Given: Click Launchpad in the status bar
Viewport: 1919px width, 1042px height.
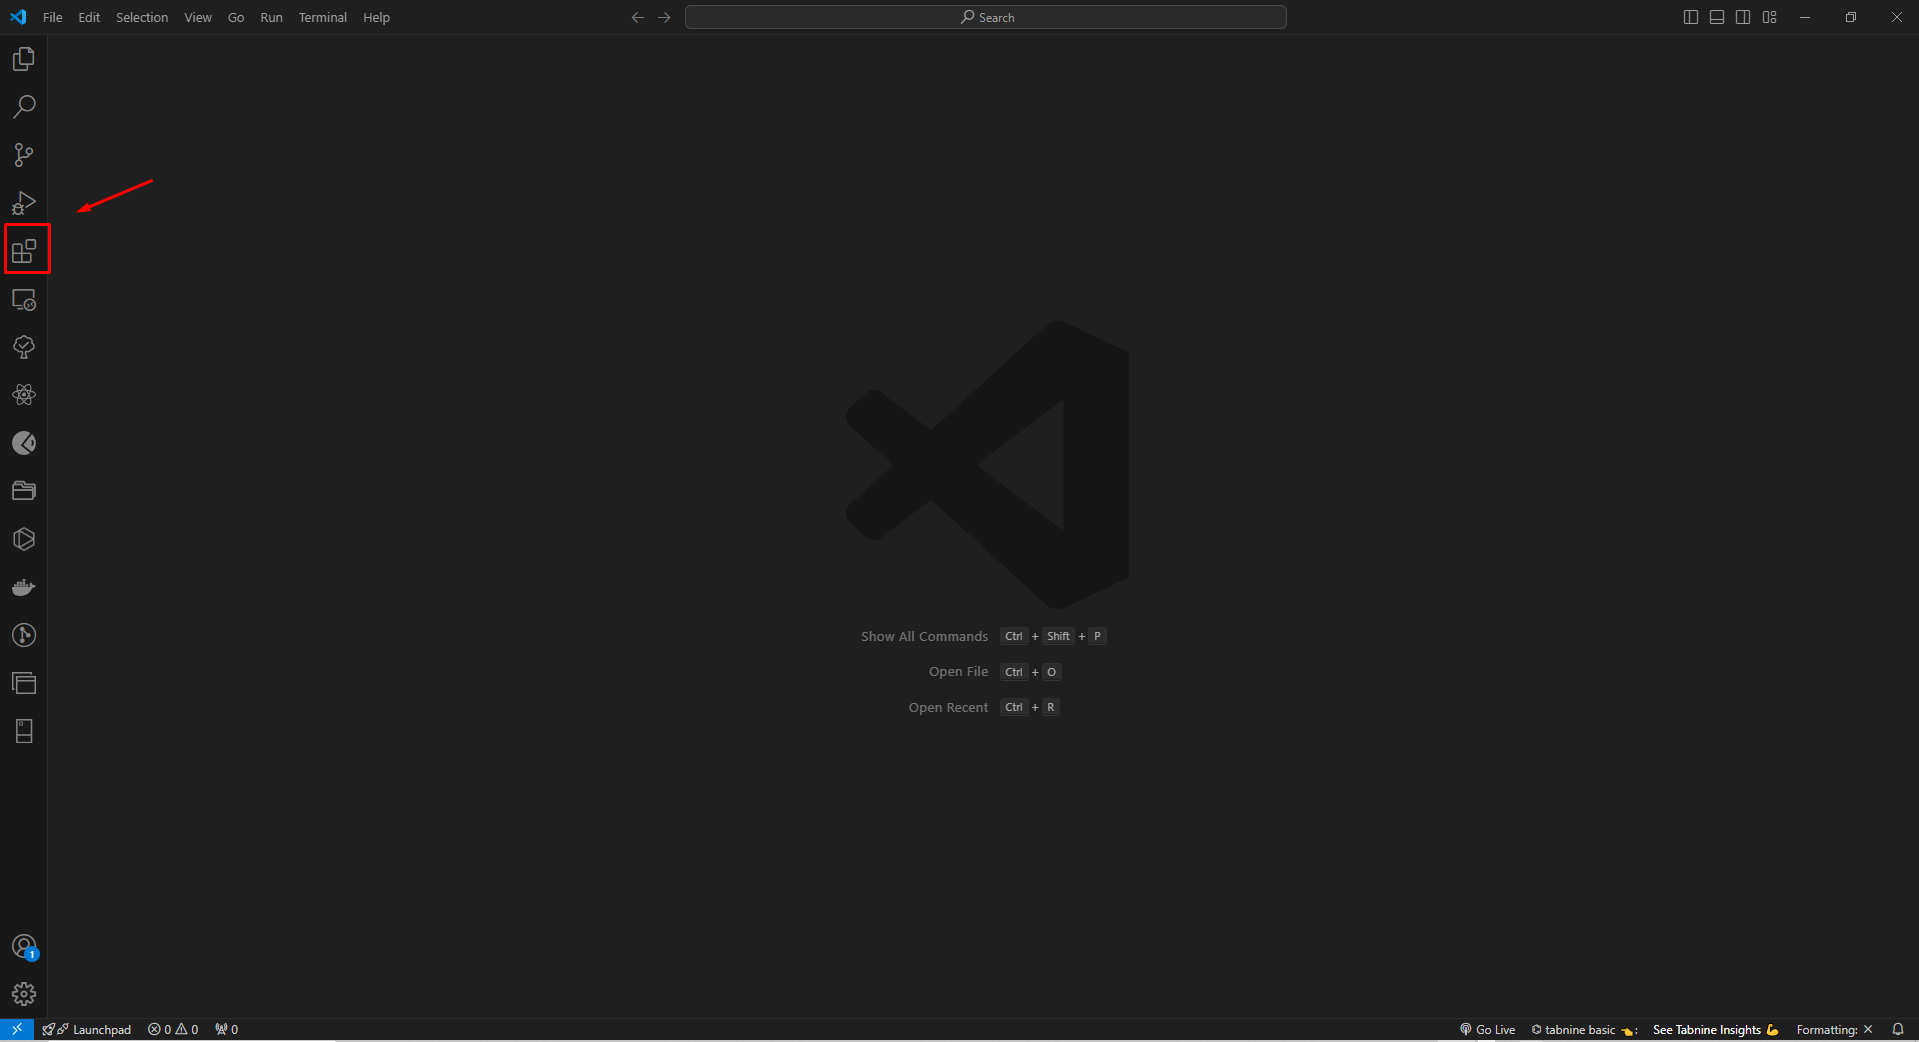Looking at the screenshot, I should pyautogui.click(x=87, y=1029).
